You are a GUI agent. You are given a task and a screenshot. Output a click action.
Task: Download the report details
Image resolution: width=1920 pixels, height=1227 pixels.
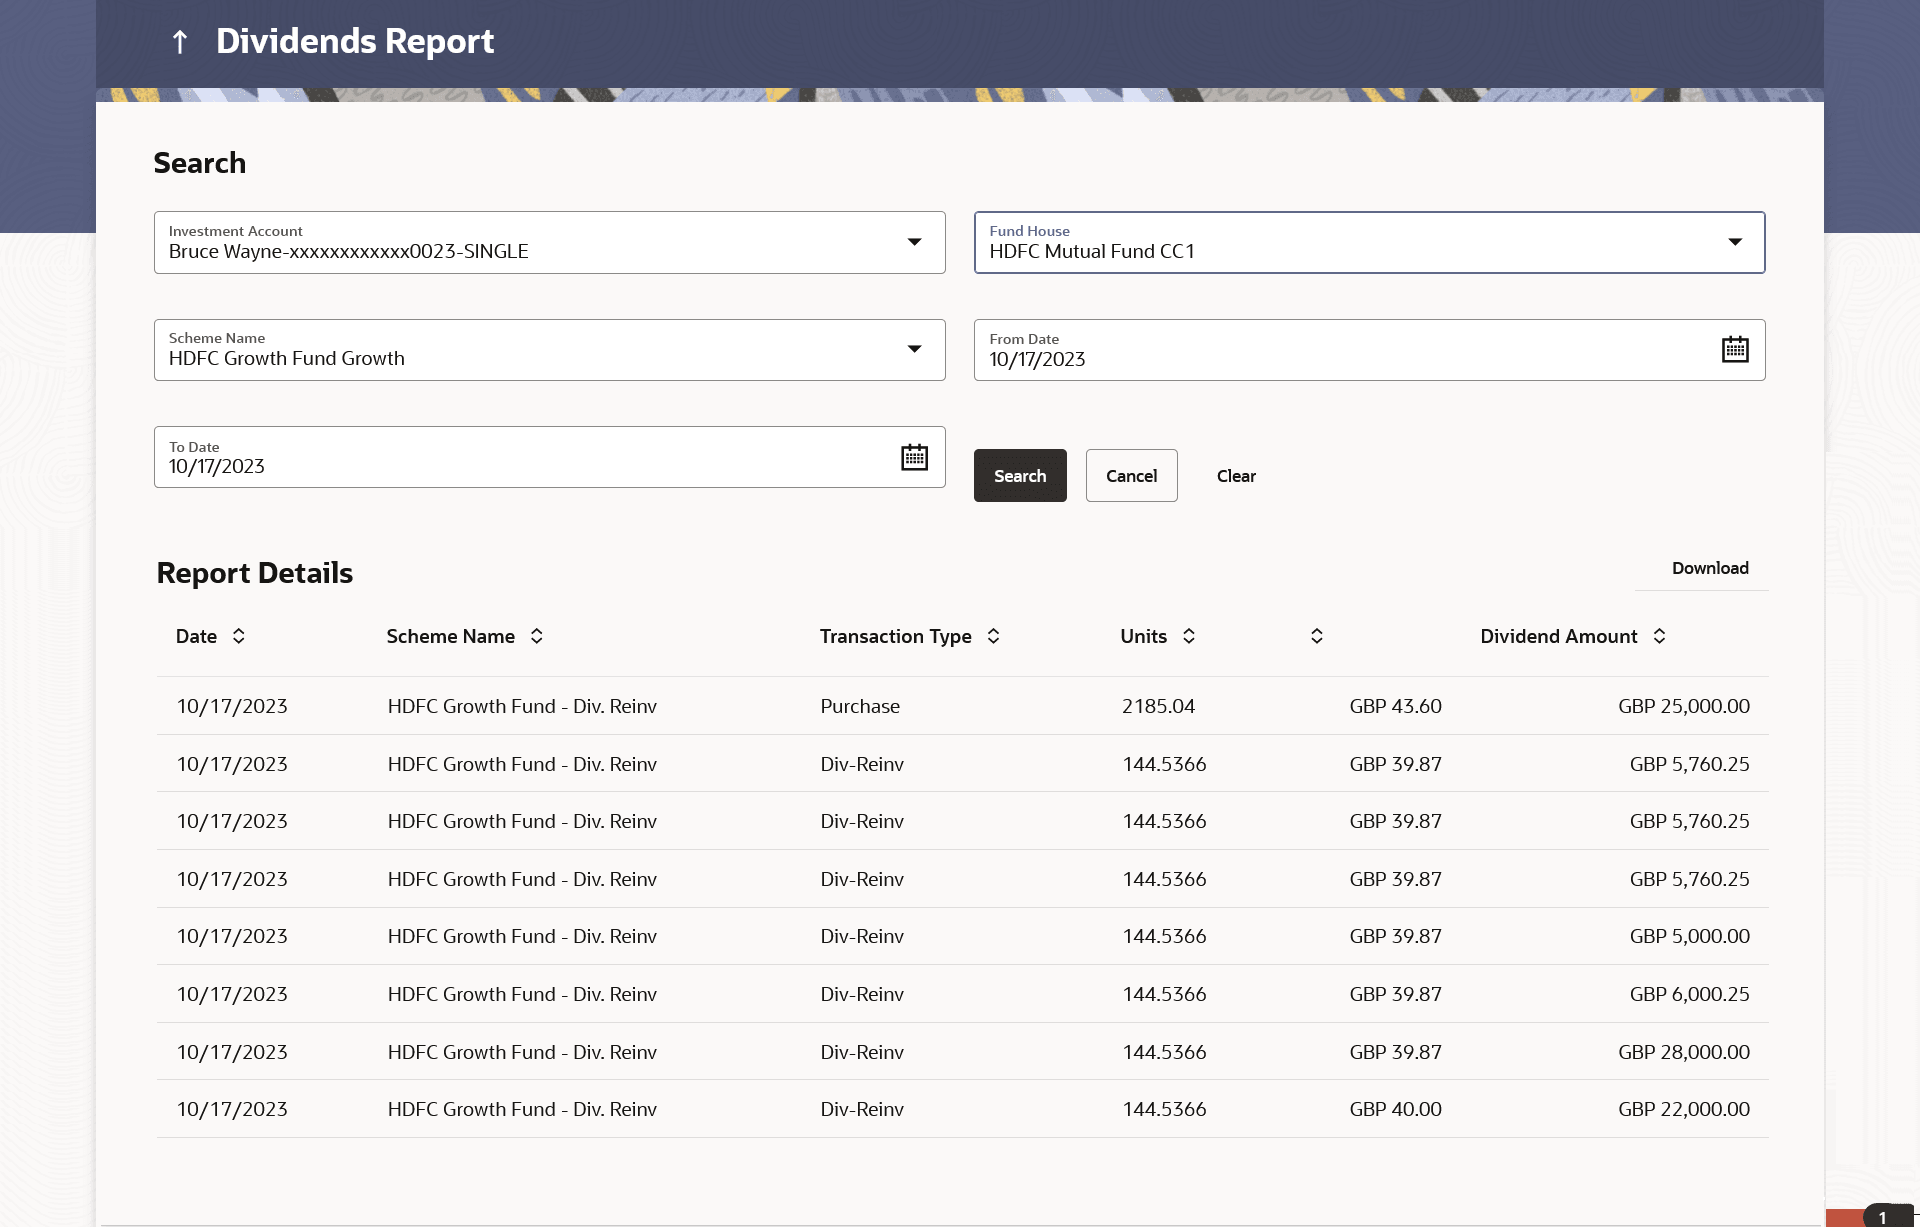1709,569
